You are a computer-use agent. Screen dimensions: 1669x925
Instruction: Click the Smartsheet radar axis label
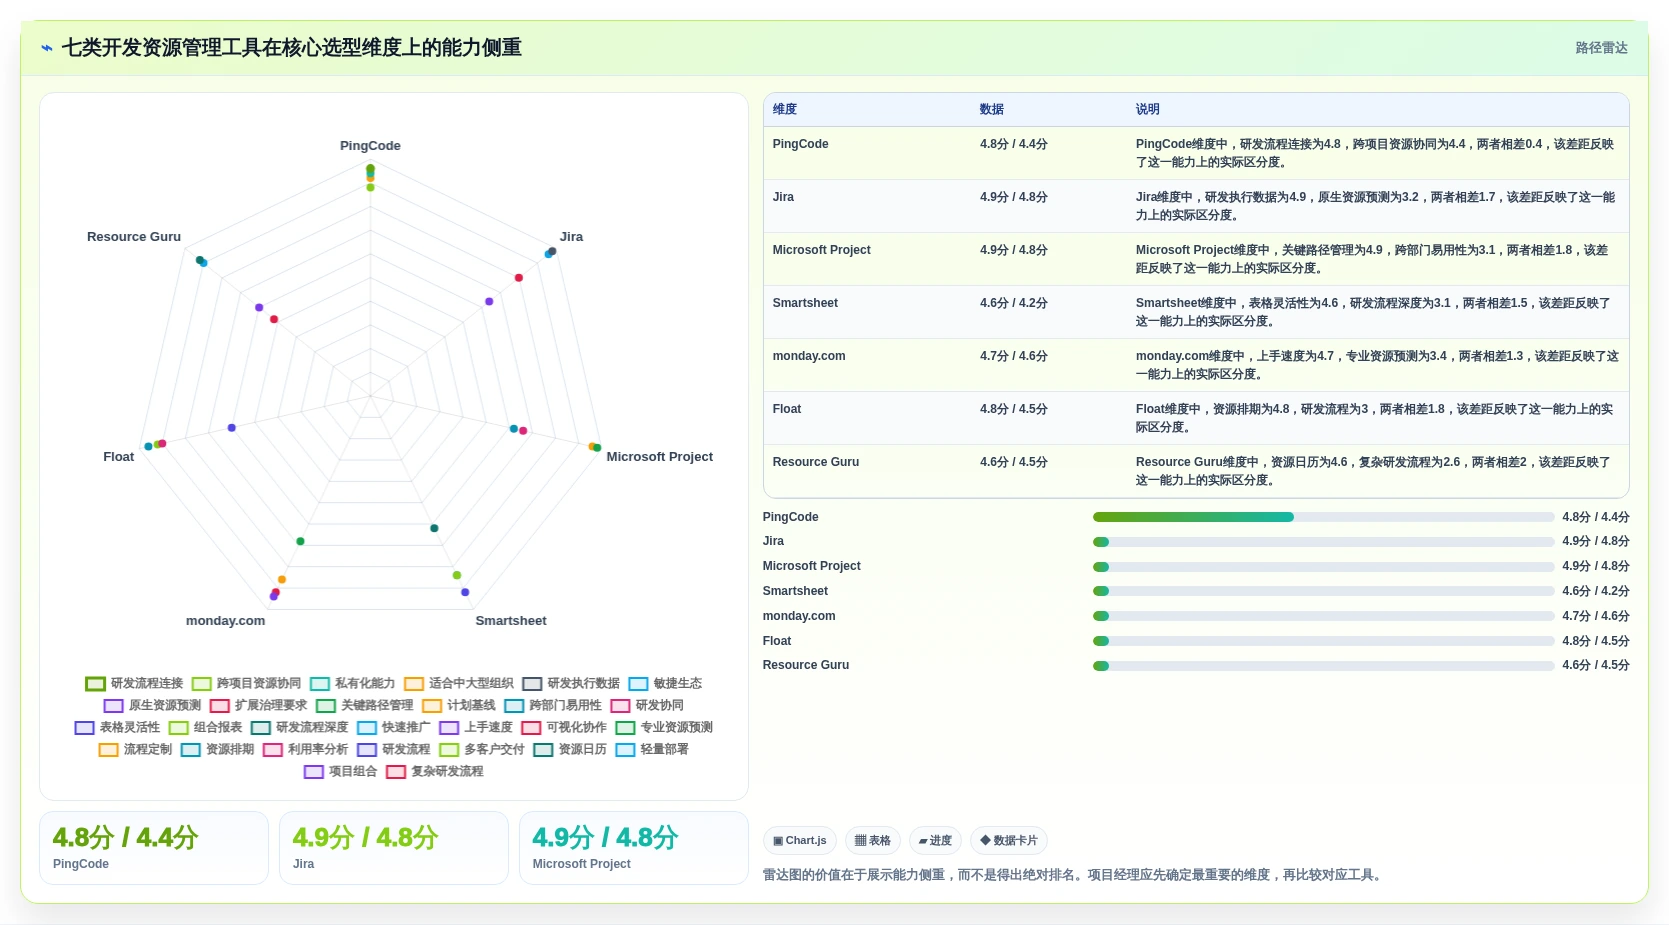click(x=511, y=621)
